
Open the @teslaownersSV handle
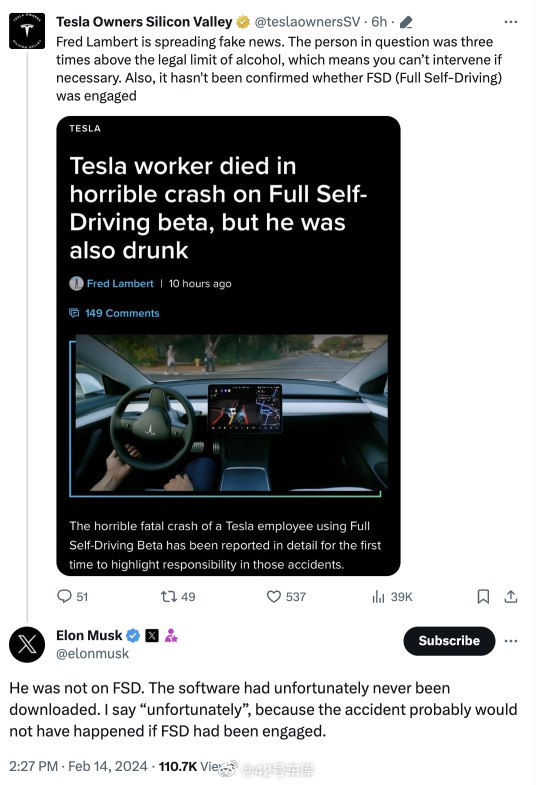[307, 22]
